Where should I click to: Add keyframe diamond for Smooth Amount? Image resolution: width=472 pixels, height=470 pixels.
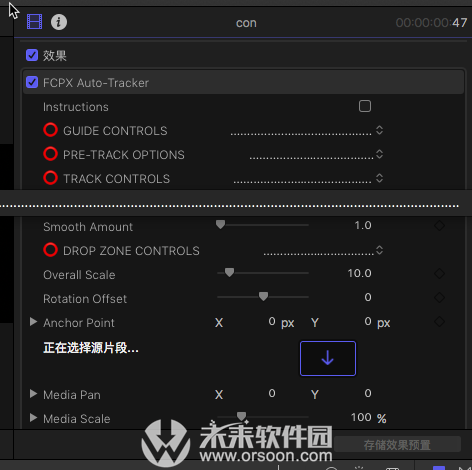click(x=439, y=226)
